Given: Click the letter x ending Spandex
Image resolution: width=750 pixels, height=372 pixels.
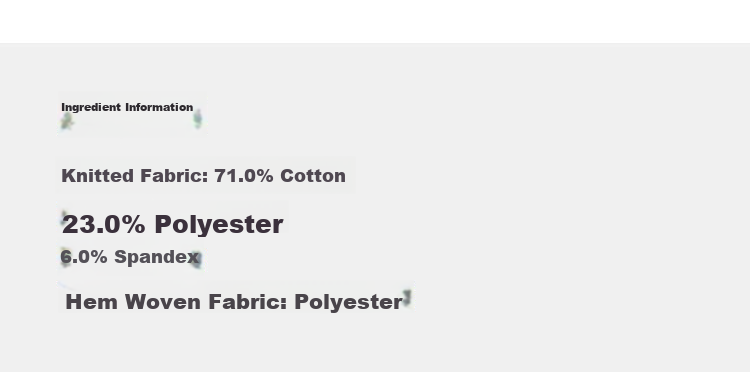Looking at the screenshot, I should pos(193,258).
